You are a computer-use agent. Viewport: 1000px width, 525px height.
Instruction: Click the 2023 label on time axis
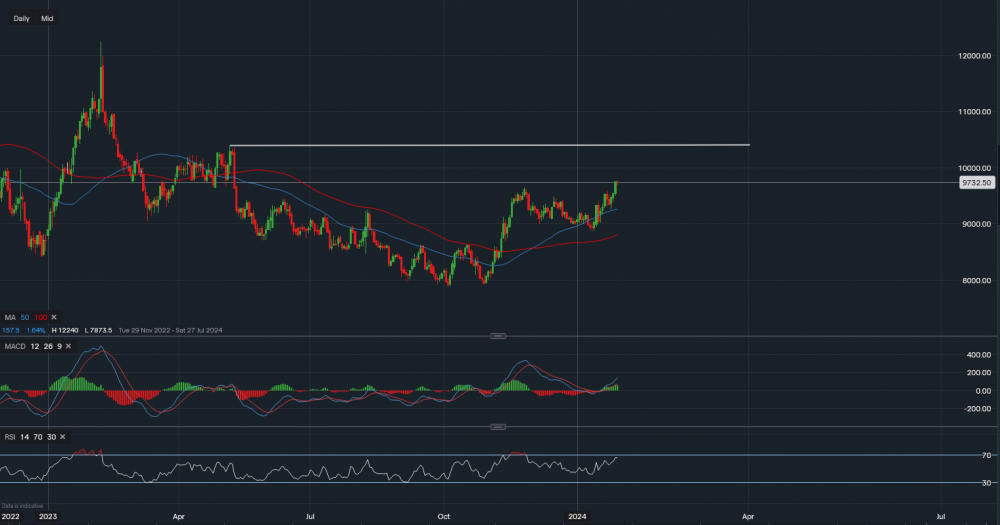click(x=48, y=517)
